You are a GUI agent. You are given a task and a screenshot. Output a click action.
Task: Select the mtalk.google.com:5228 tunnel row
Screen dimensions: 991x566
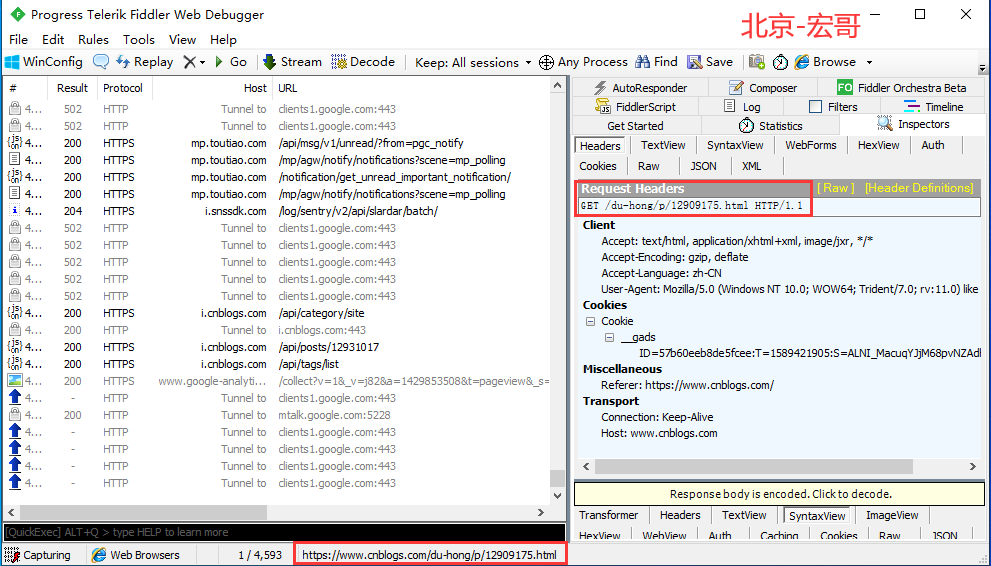click(x=277, y=416)
